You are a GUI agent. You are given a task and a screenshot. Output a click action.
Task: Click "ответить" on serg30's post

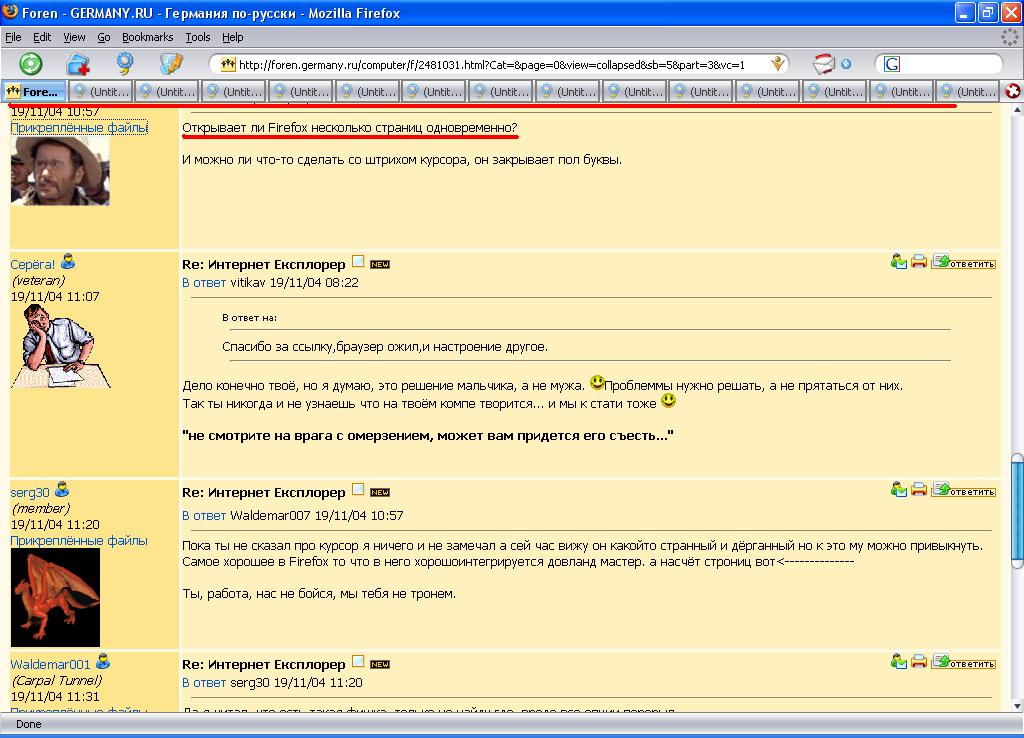point(964,489)
